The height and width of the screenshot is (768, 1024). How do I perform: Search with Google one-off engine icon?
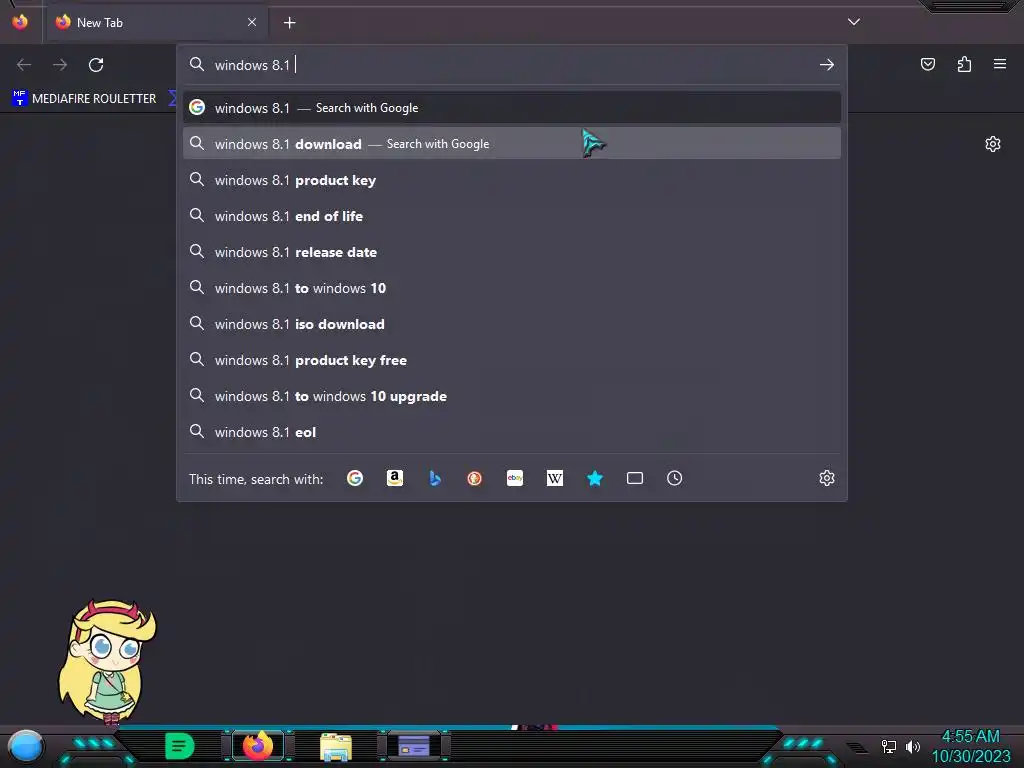coord(355,478)
